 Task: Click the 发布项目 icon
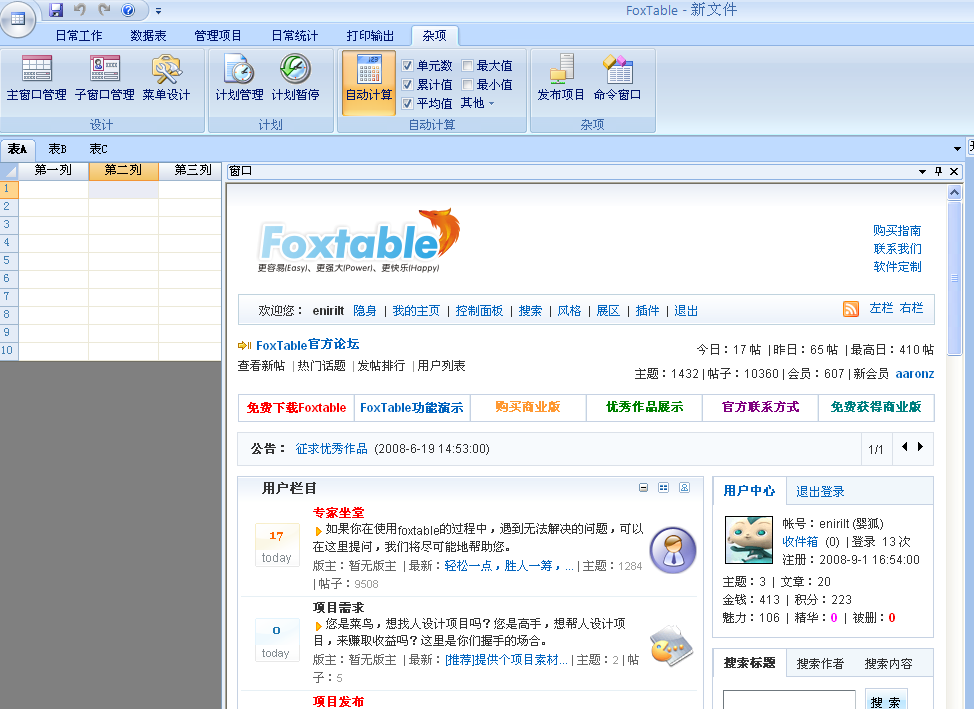pos(561,78)
